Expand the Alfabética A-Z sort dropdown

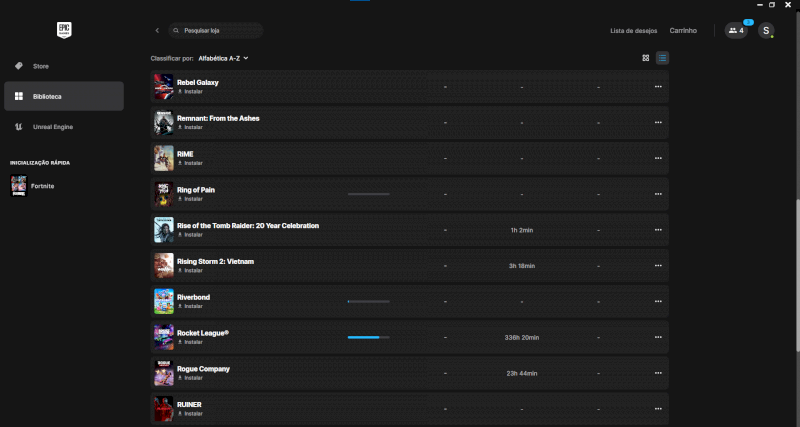coord(223,58)
